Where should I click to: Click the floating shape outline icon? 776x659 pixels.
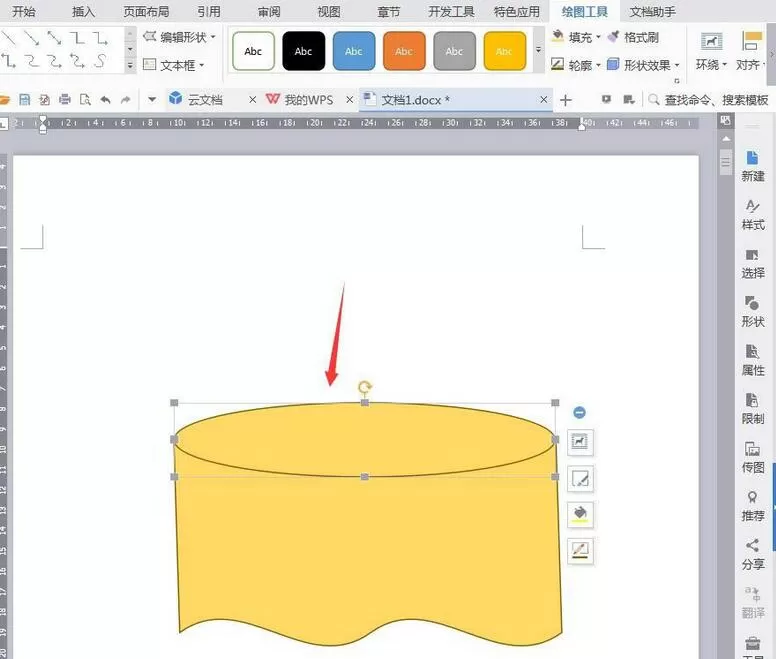(x=580, y=551)
